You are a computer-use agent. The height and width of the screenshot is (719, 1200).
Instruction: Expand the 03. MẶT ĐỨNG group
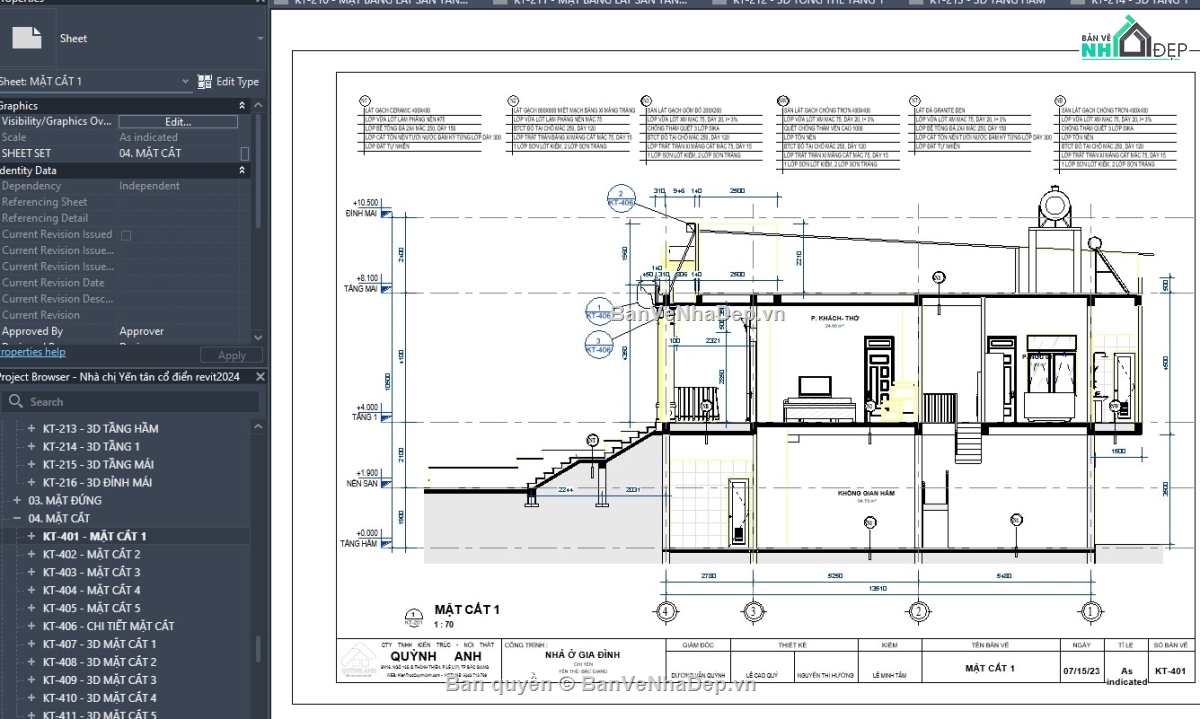16,500
